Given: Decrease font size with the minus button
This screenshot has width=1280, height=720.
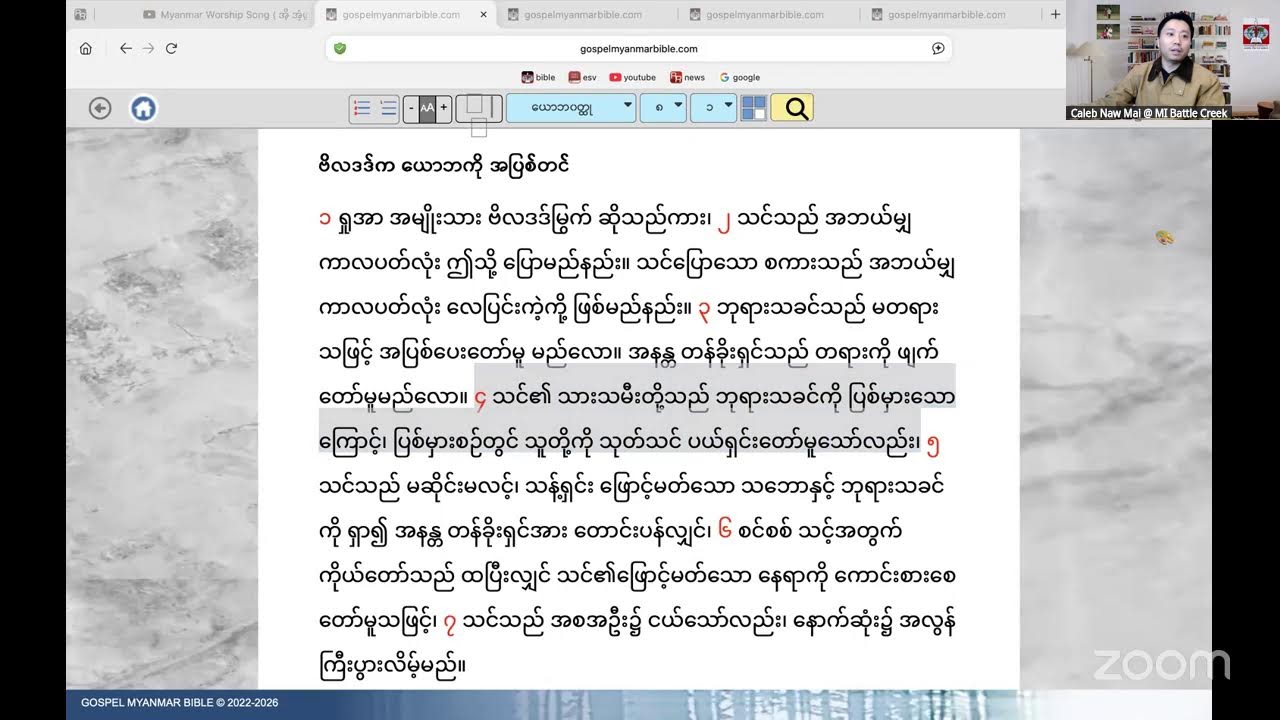Looking at the screenshot, I should point(411,108).
